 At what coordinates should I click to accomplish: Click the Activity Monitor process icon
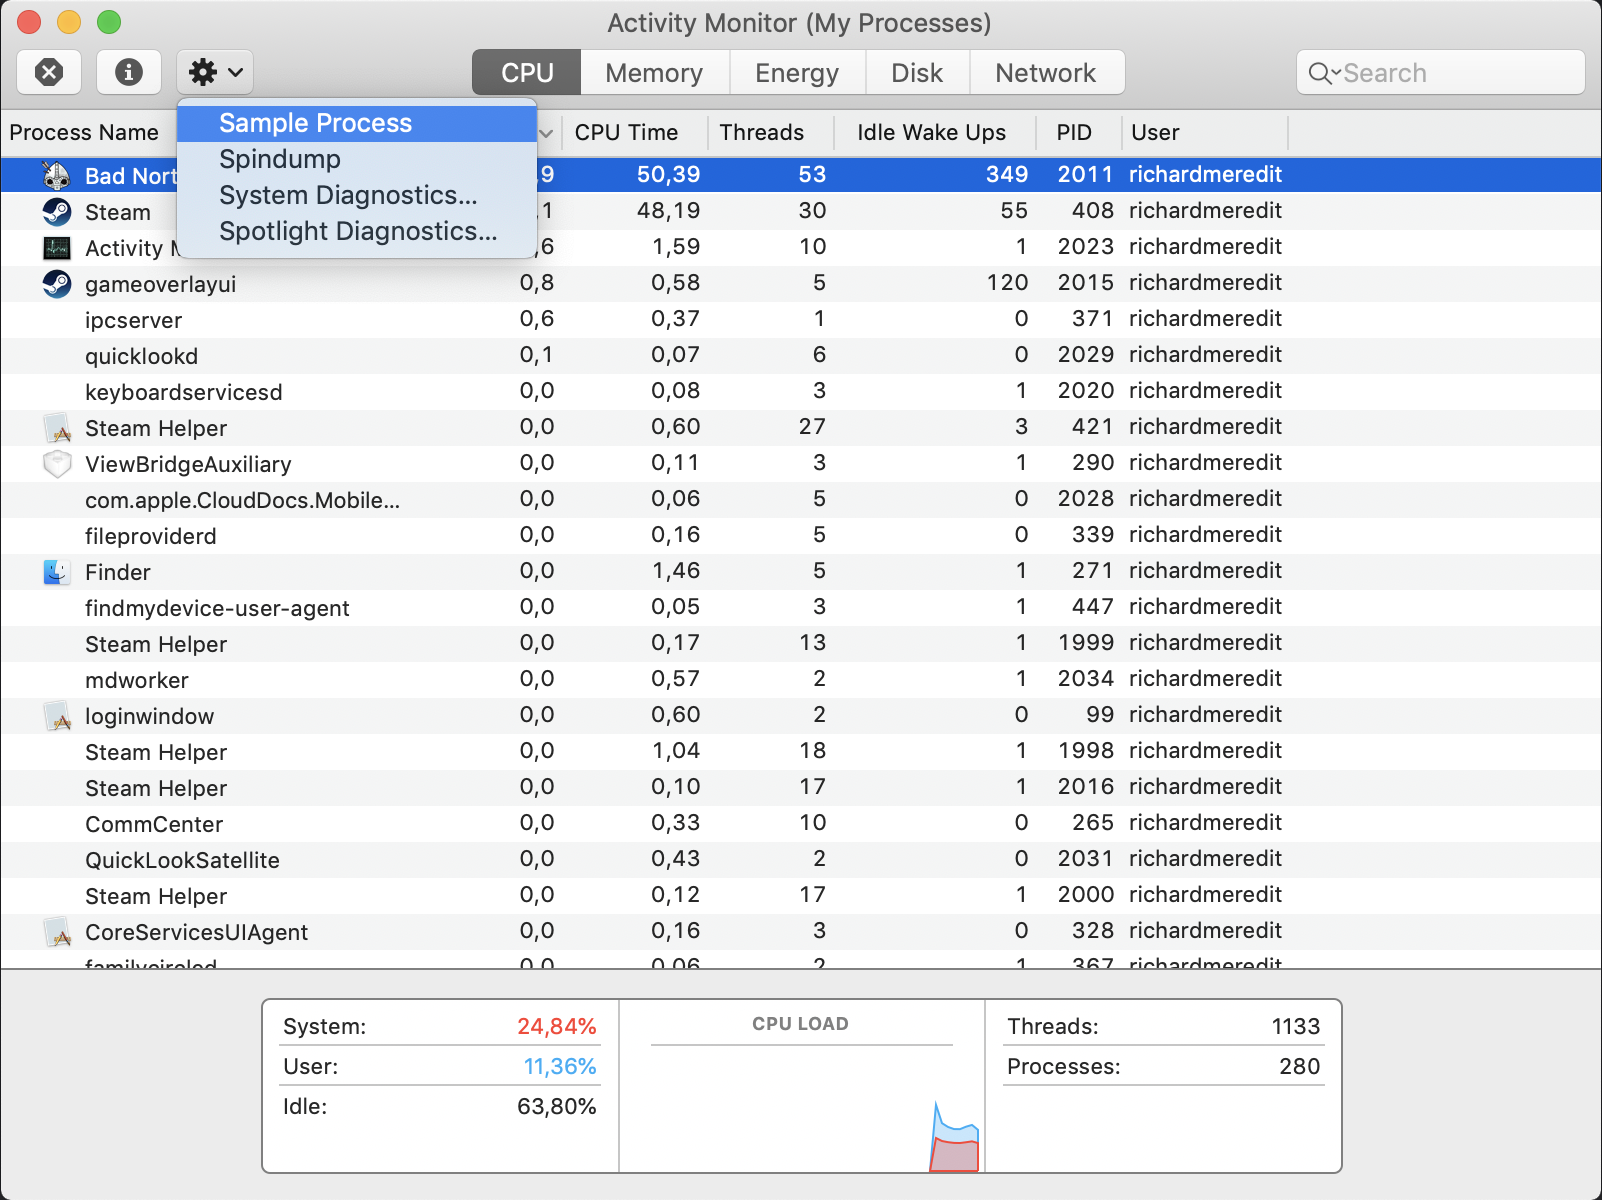pos(57,247)
